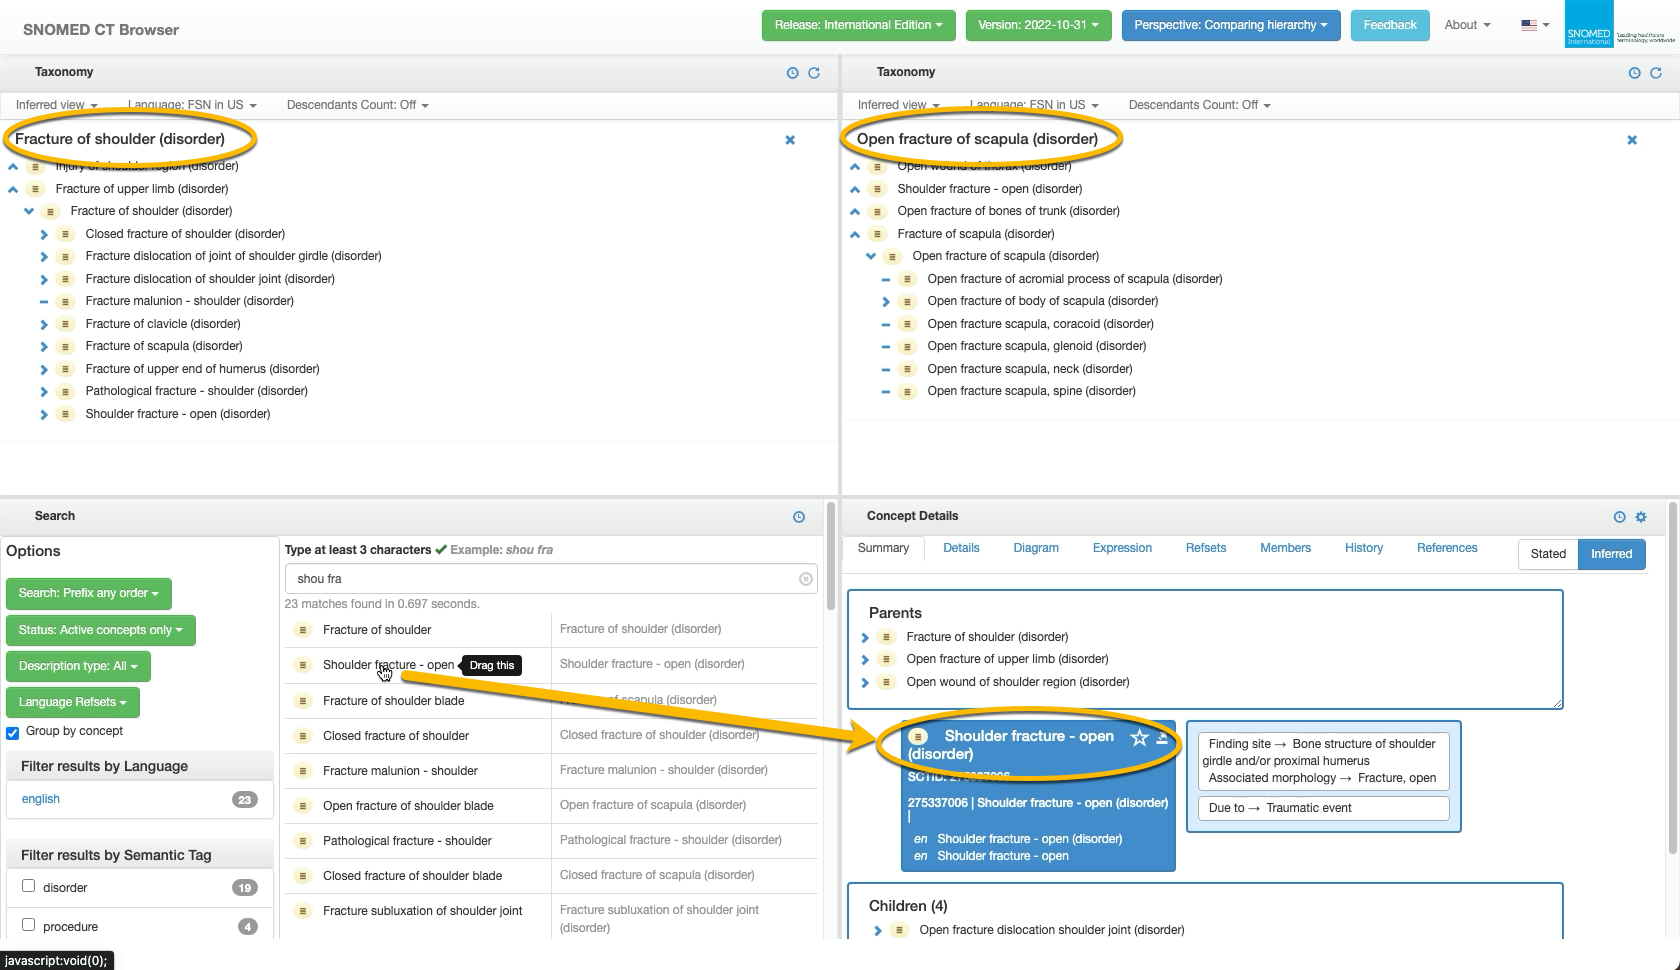
Task: Switch to Details tab
Action: 961,548
